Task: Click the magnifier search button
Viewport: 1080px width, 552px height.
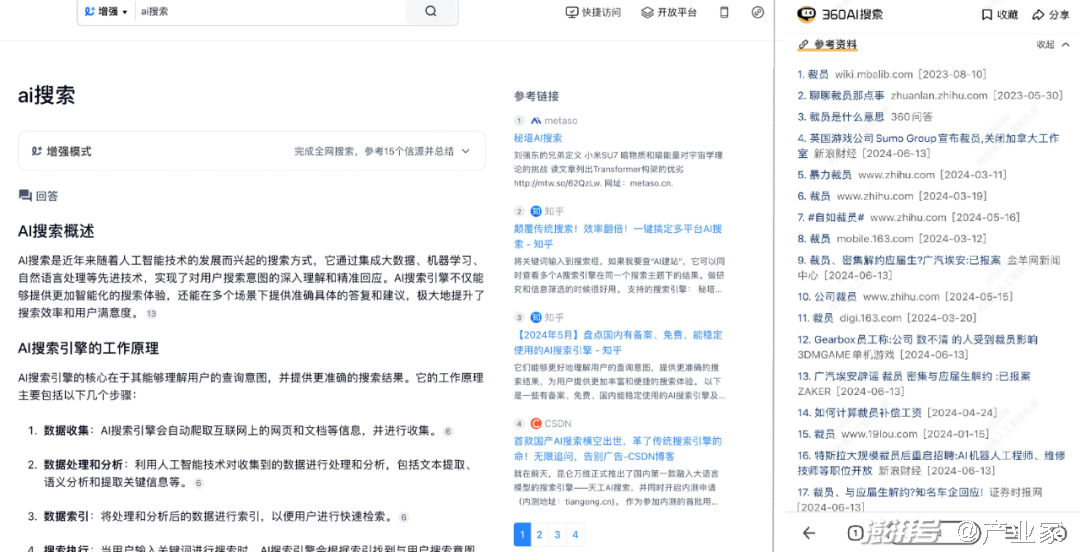Action: (x=431, y=12)
